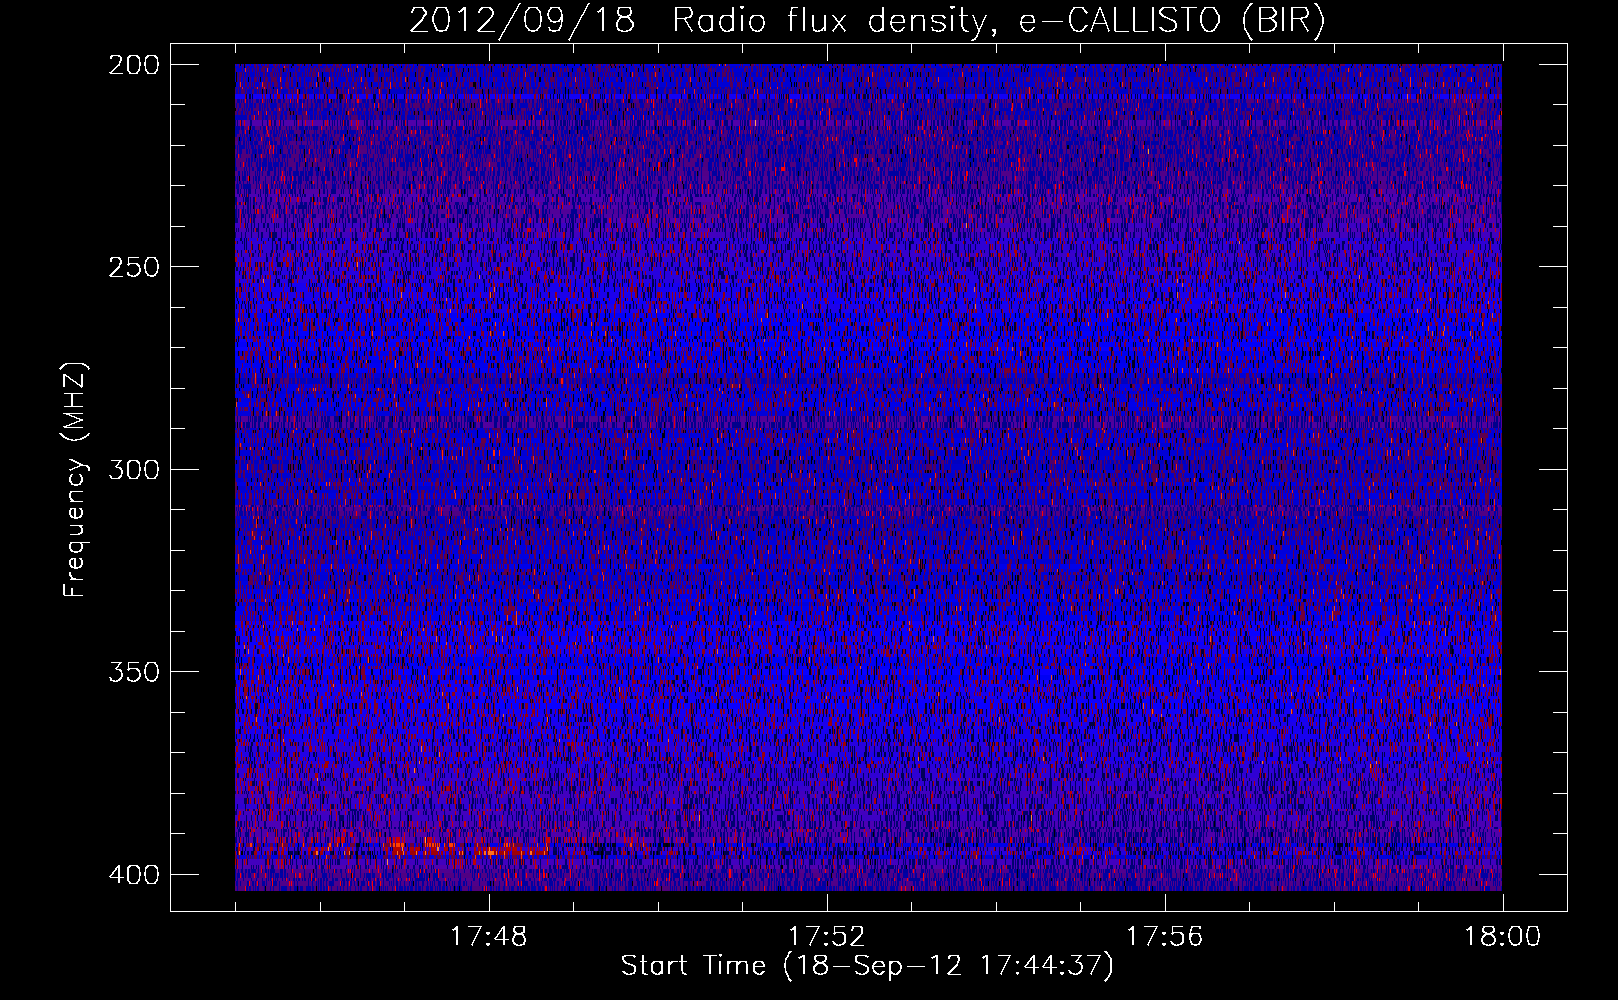The image size is (1618, 1000).
Task: Click the 400 frequency tick label
Action: pos(132,874)
